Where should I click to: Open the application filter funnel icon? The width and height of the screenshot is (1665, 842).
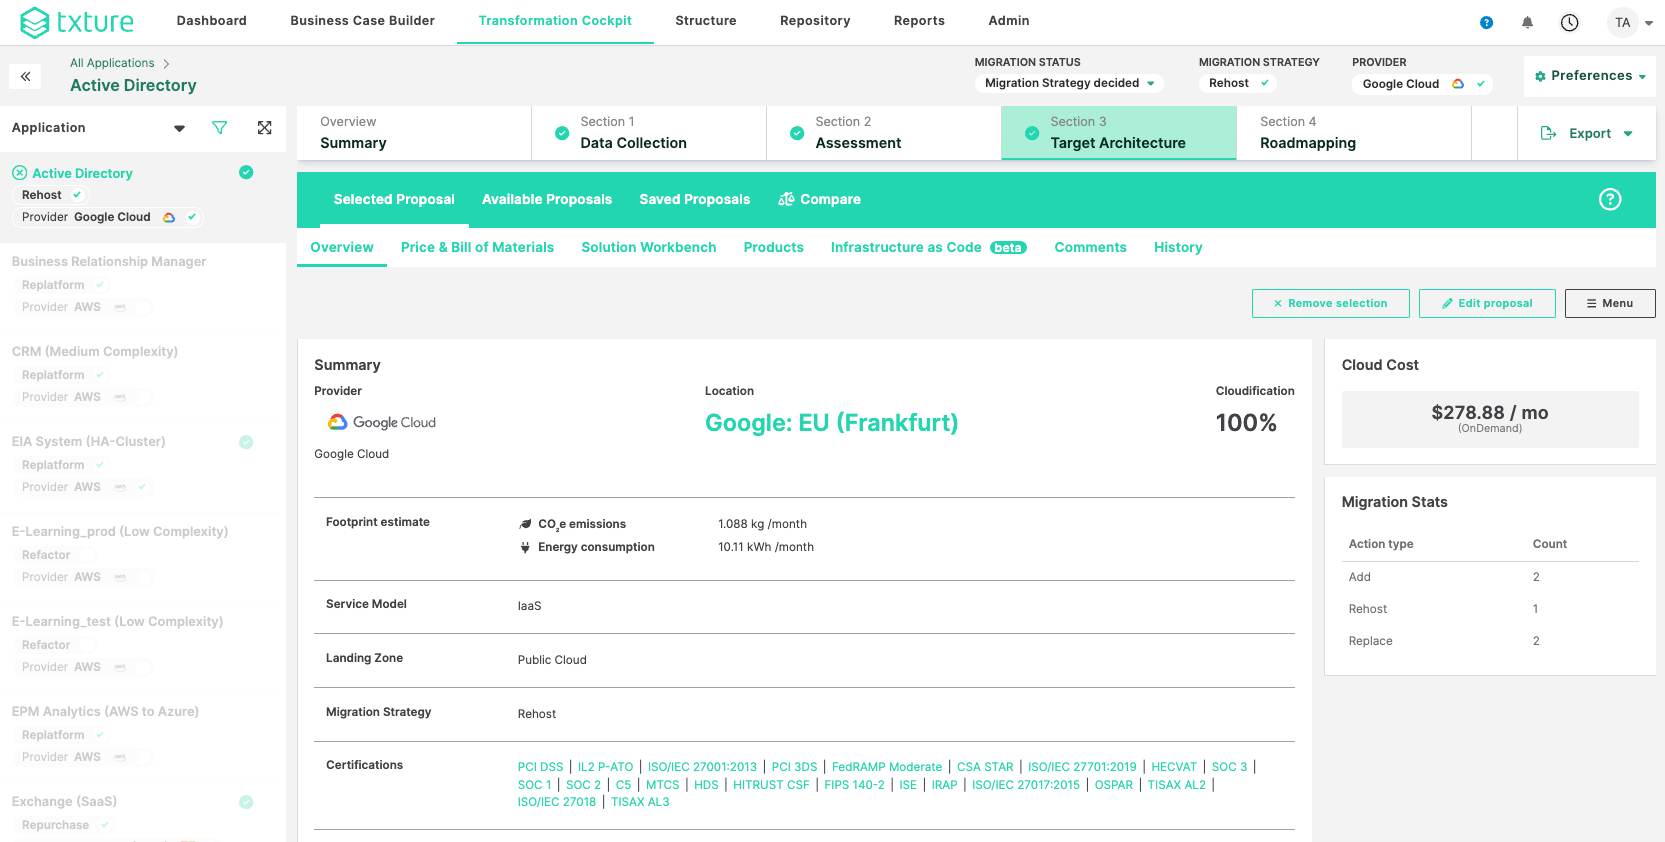pyautogui.click(x=219, y=127)
